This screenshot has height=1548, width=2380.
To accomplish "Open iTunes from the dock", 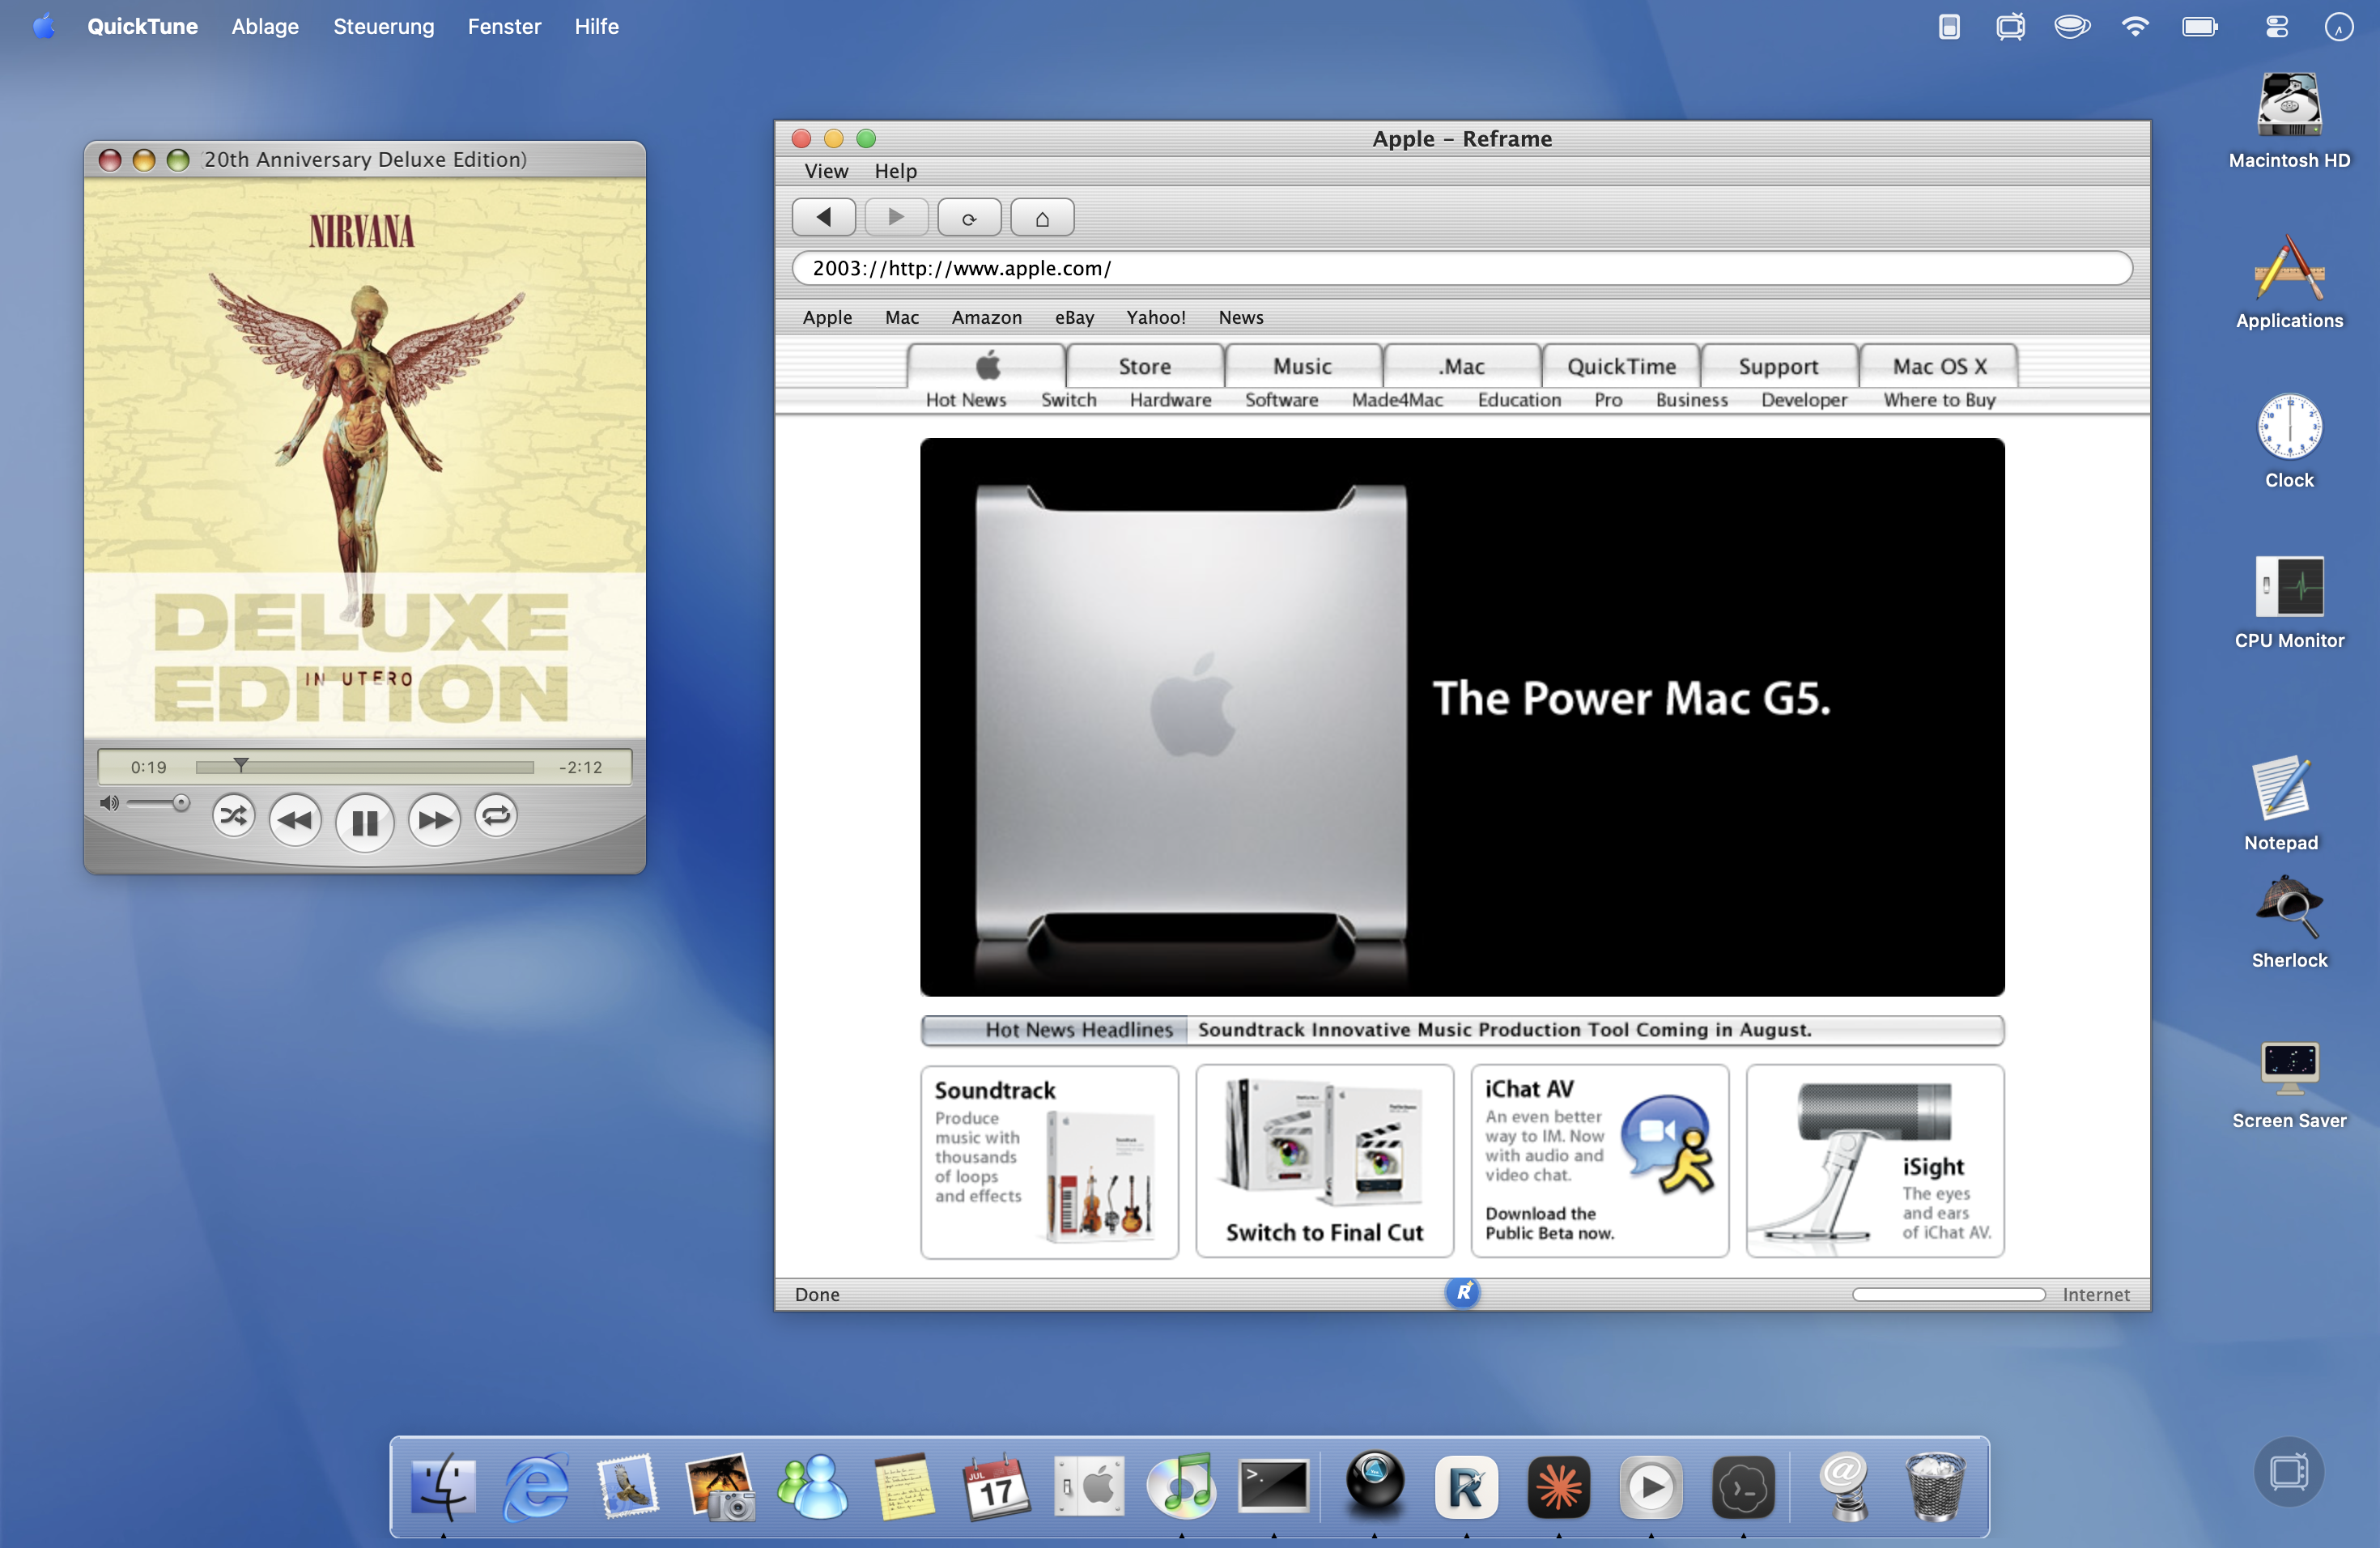I will pos(1181,1486).
